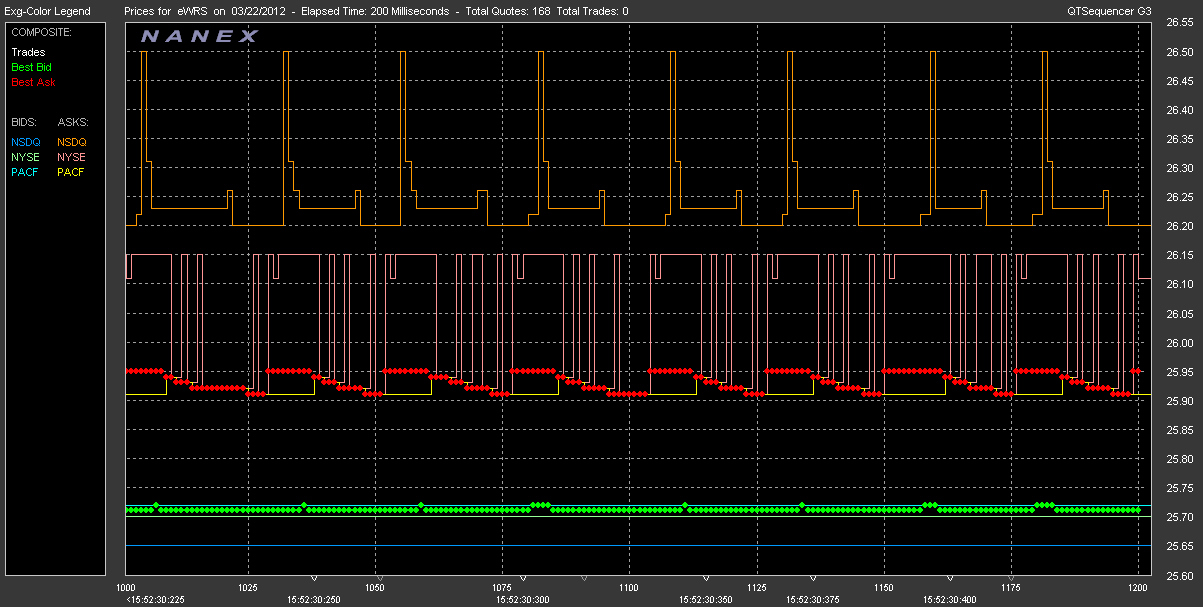Click the ASKS: column heading
Viewport: 1203px width, 607px height.
(x=72, y=121)
